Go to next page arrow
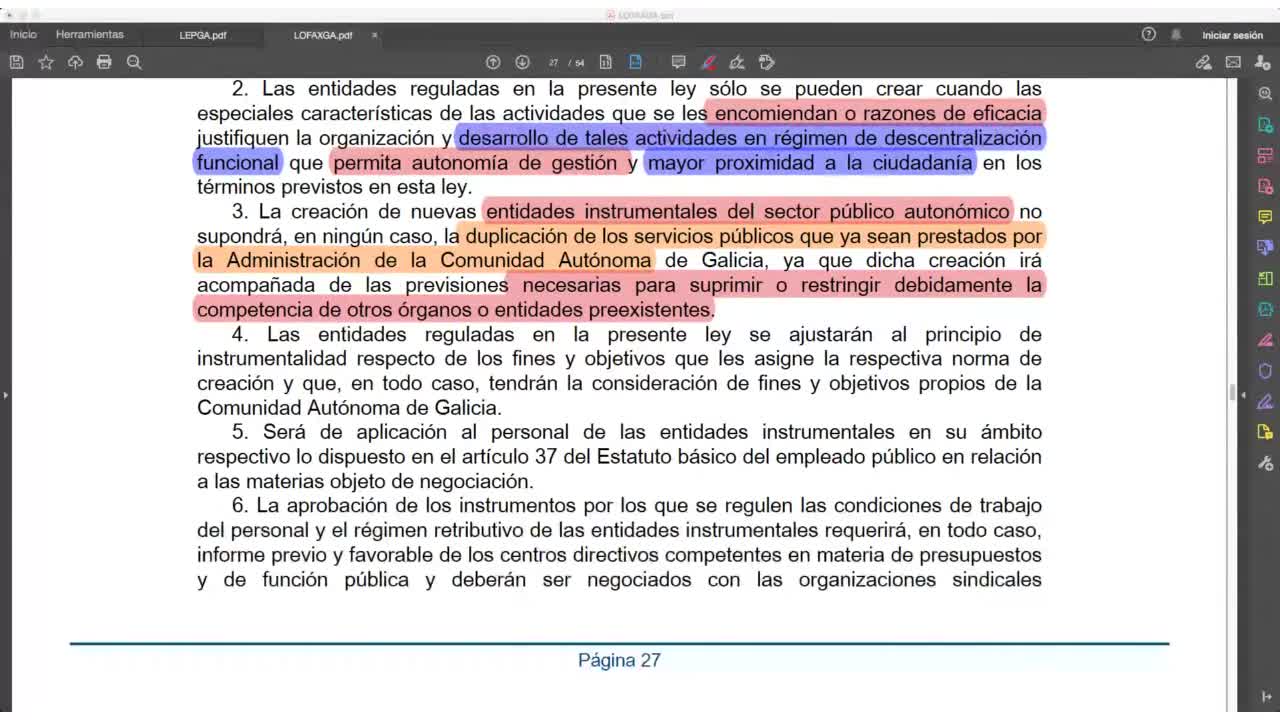The height and width of the screenshot is (720, 1280). click(x=522, y=62)
